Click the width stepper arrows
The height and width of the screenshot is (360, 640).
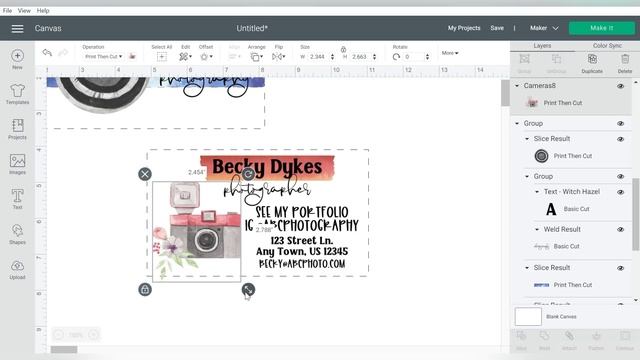tap(332, 57)
